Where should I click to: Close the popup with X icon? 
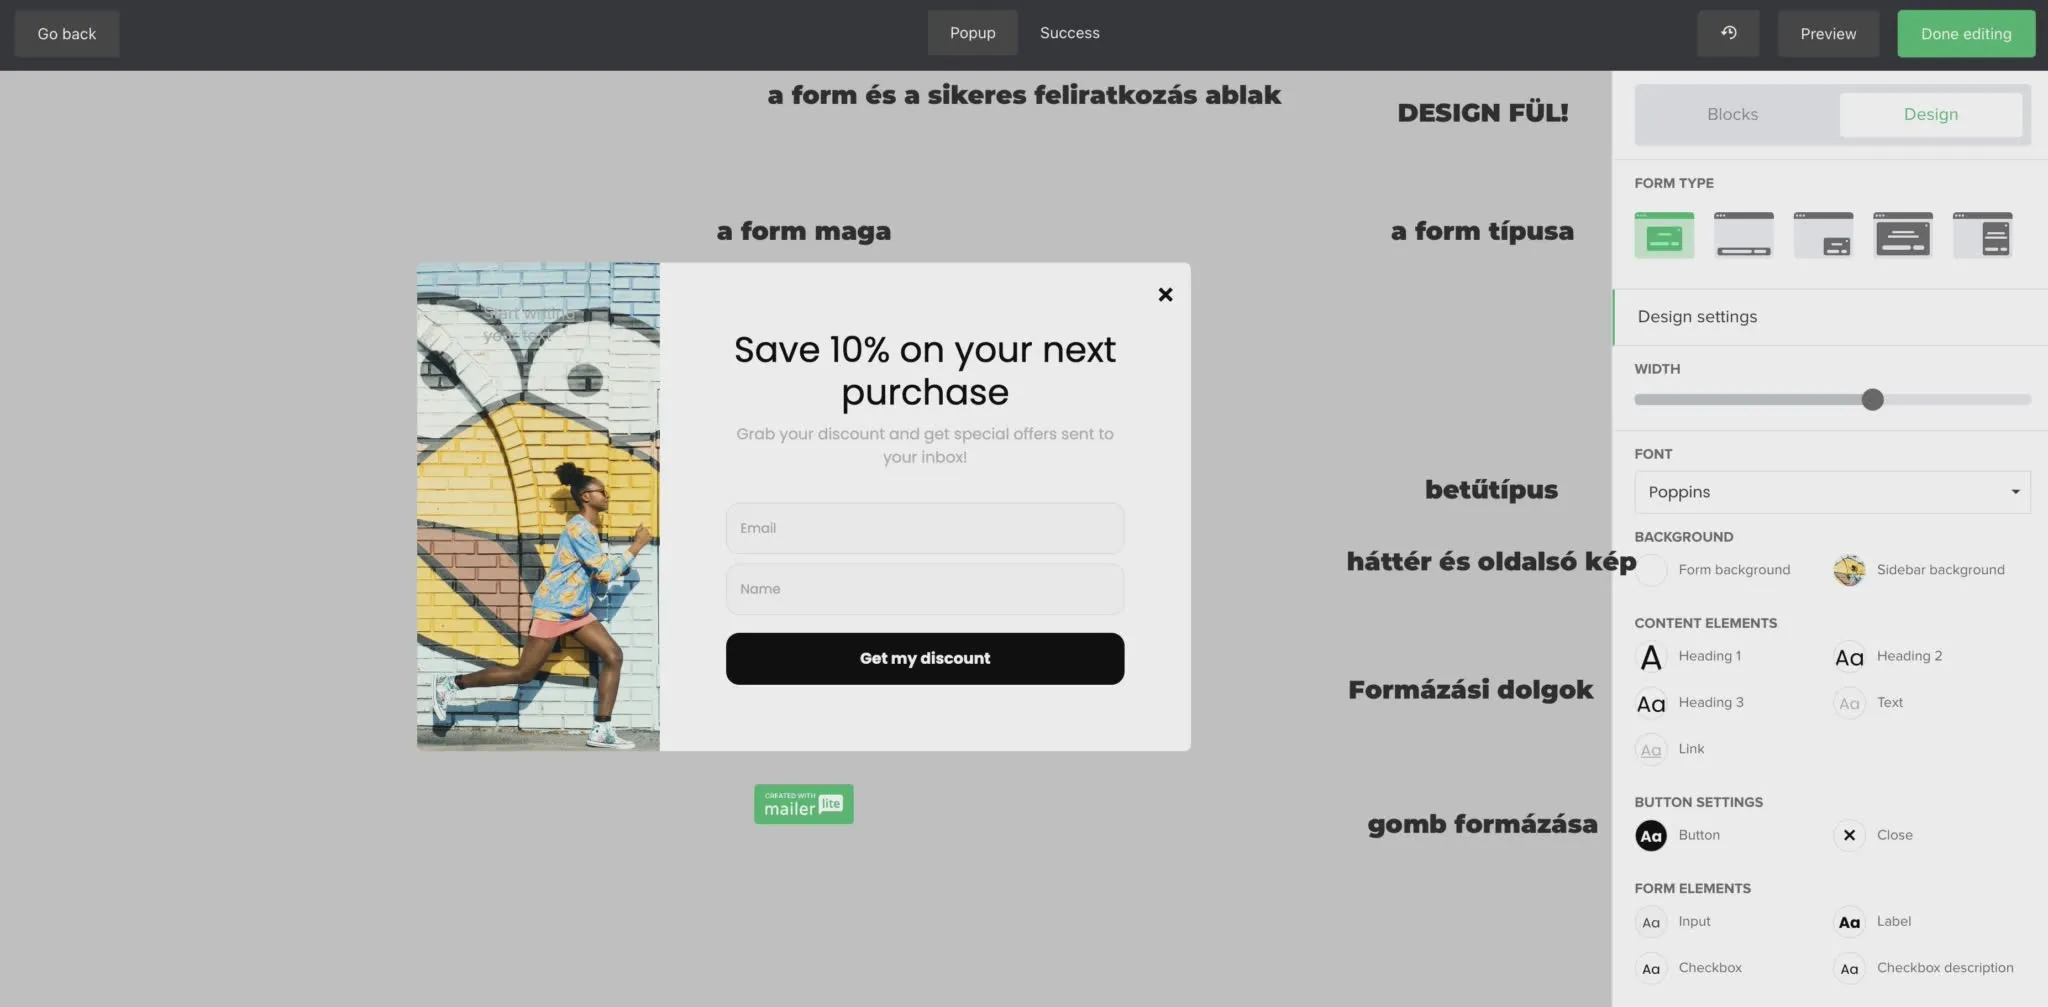(1165, 295)
